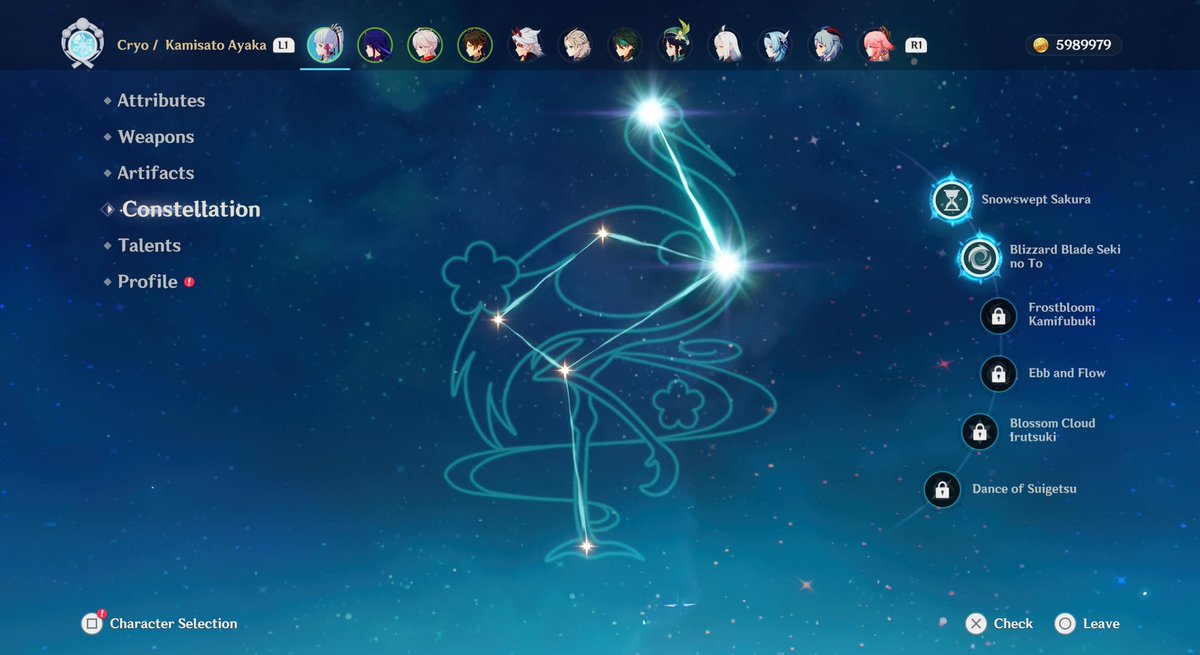Click the Mora balance 5989979
This screenshot has height=655, width=1200.
[x=1073, y=45]
